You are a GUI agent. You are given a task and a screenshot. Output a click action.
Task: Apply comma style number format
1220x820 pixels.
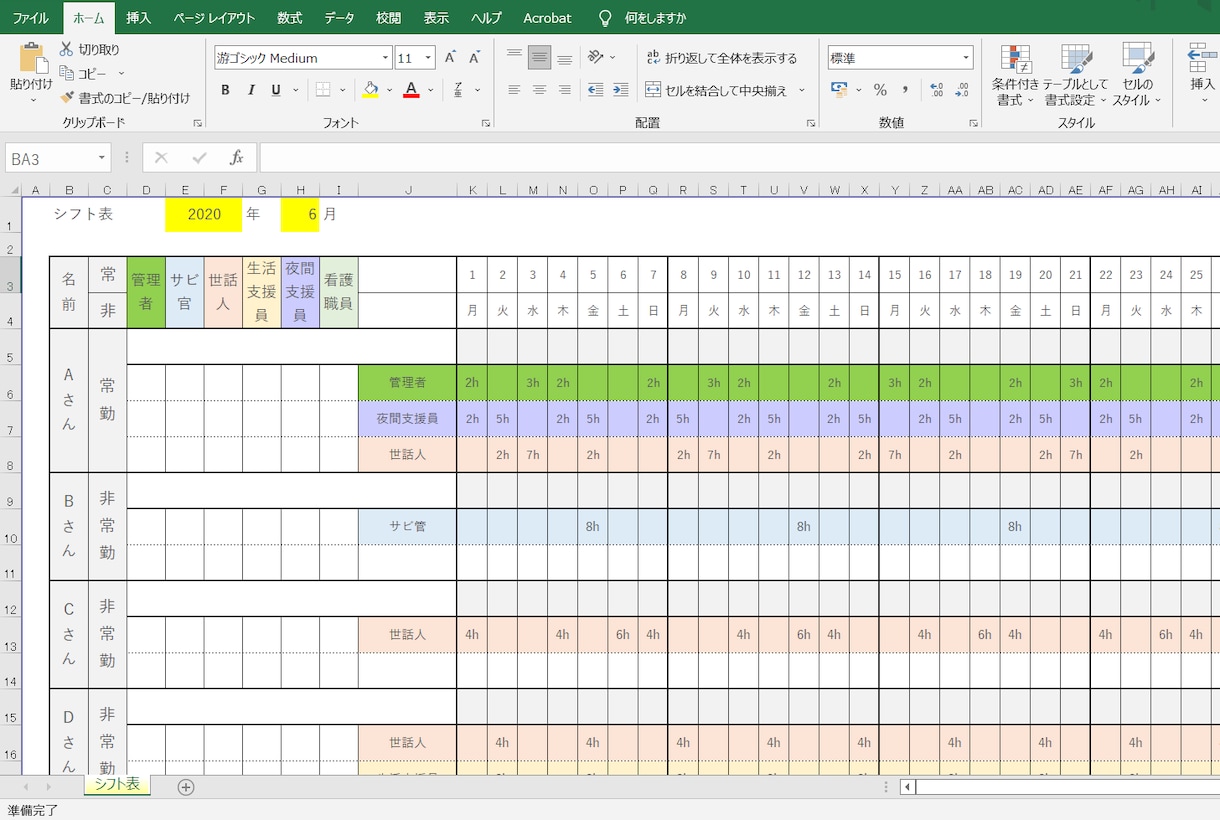click(x=905, y=90)
